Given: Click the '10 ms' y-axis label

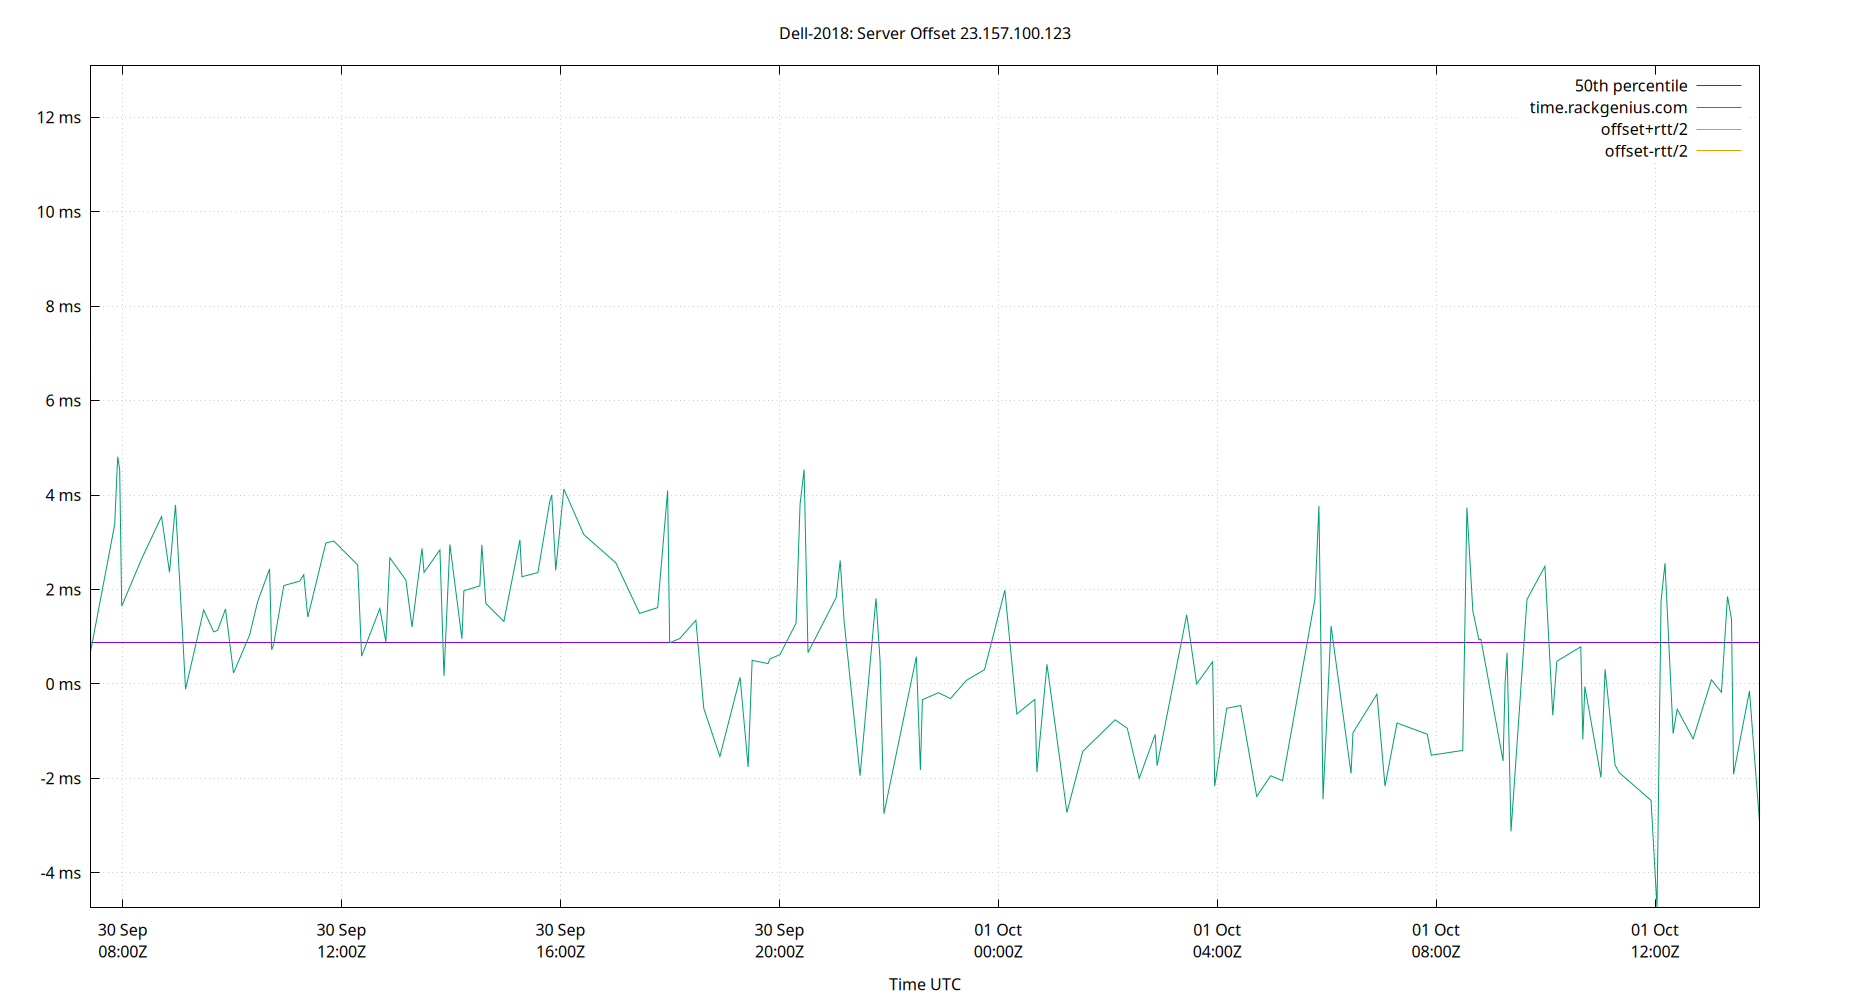Looking at the screenshot, I should [59, 212].
